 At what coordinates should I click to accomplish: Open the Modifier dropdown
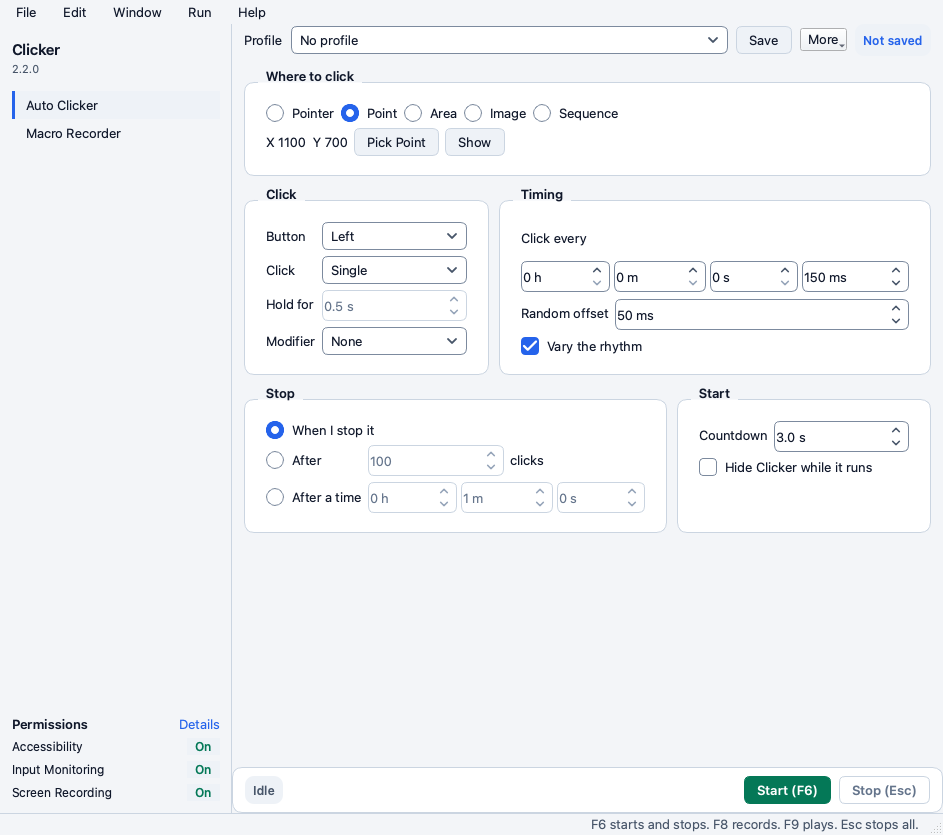pyautogui.click(x=394, y=341)
